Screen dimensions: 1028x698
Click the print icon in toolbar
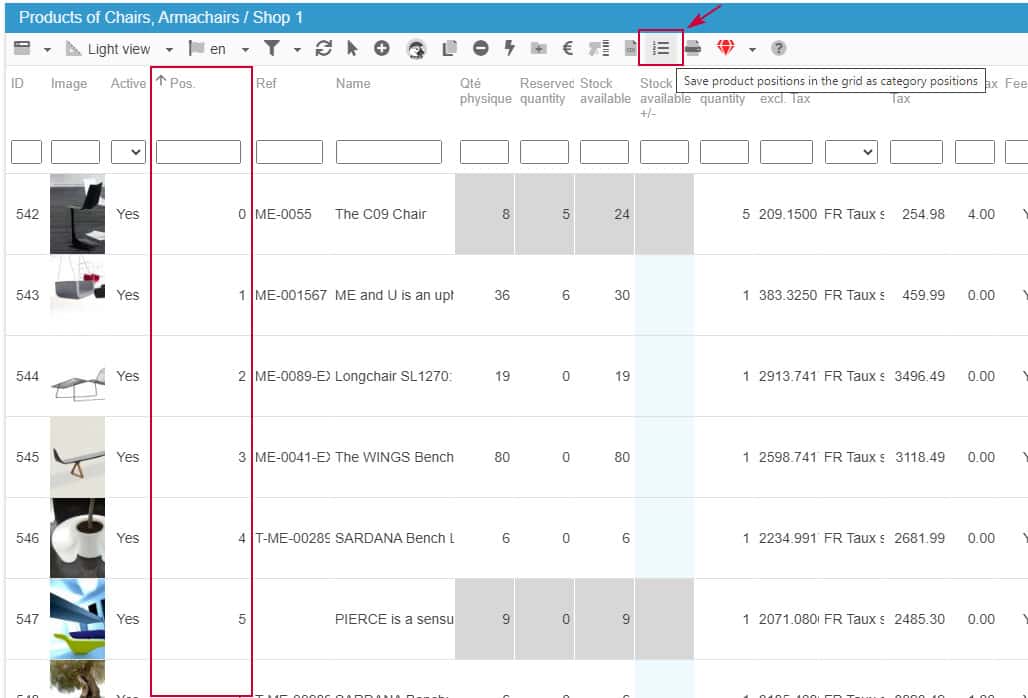(x=693, y=48)
